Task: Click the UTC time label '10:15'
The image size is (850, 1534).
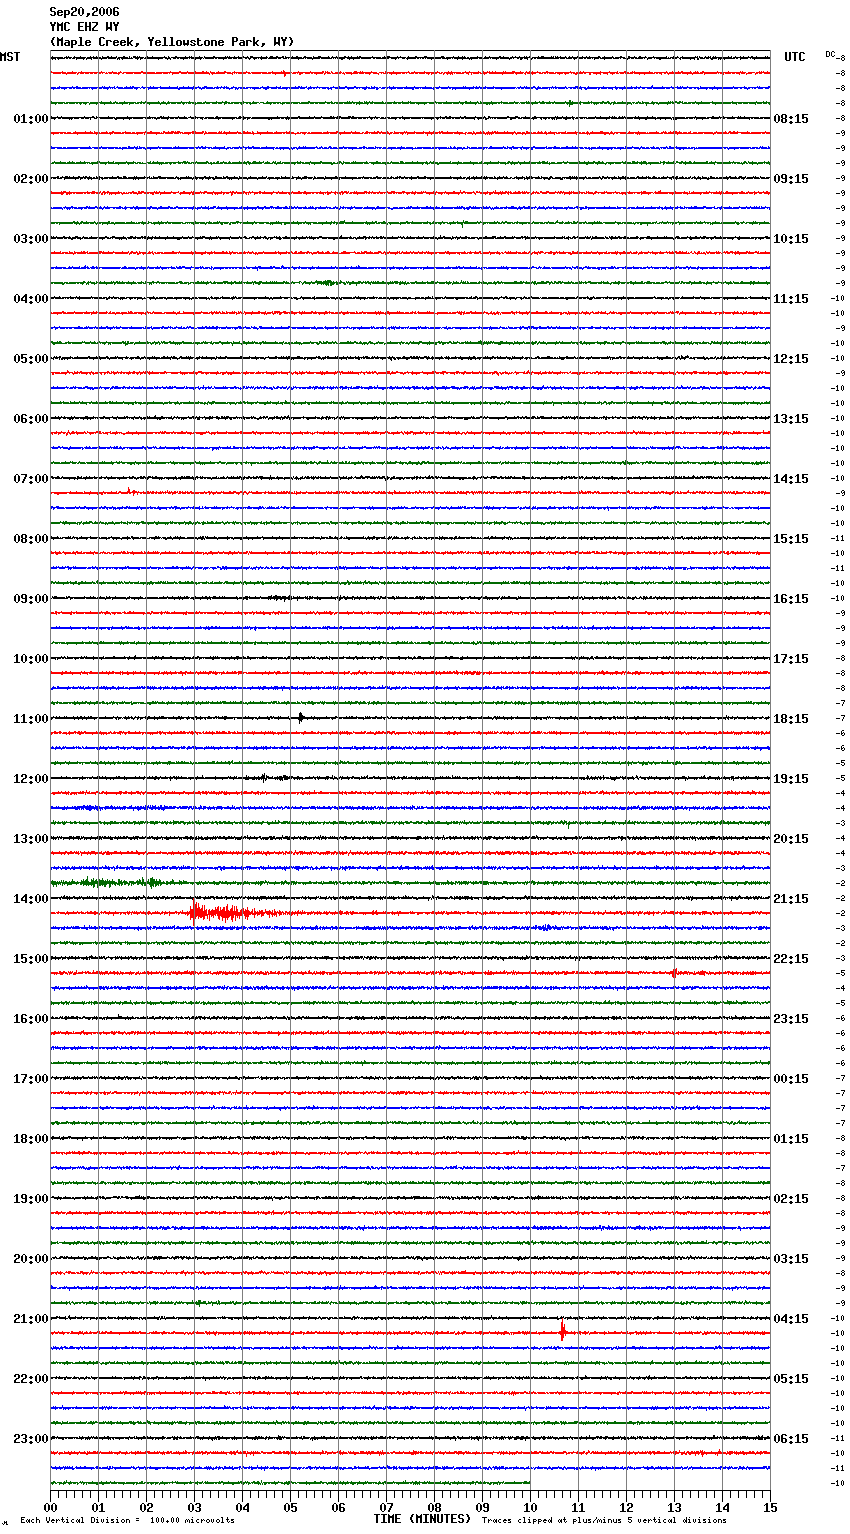Action: (791, 239)
